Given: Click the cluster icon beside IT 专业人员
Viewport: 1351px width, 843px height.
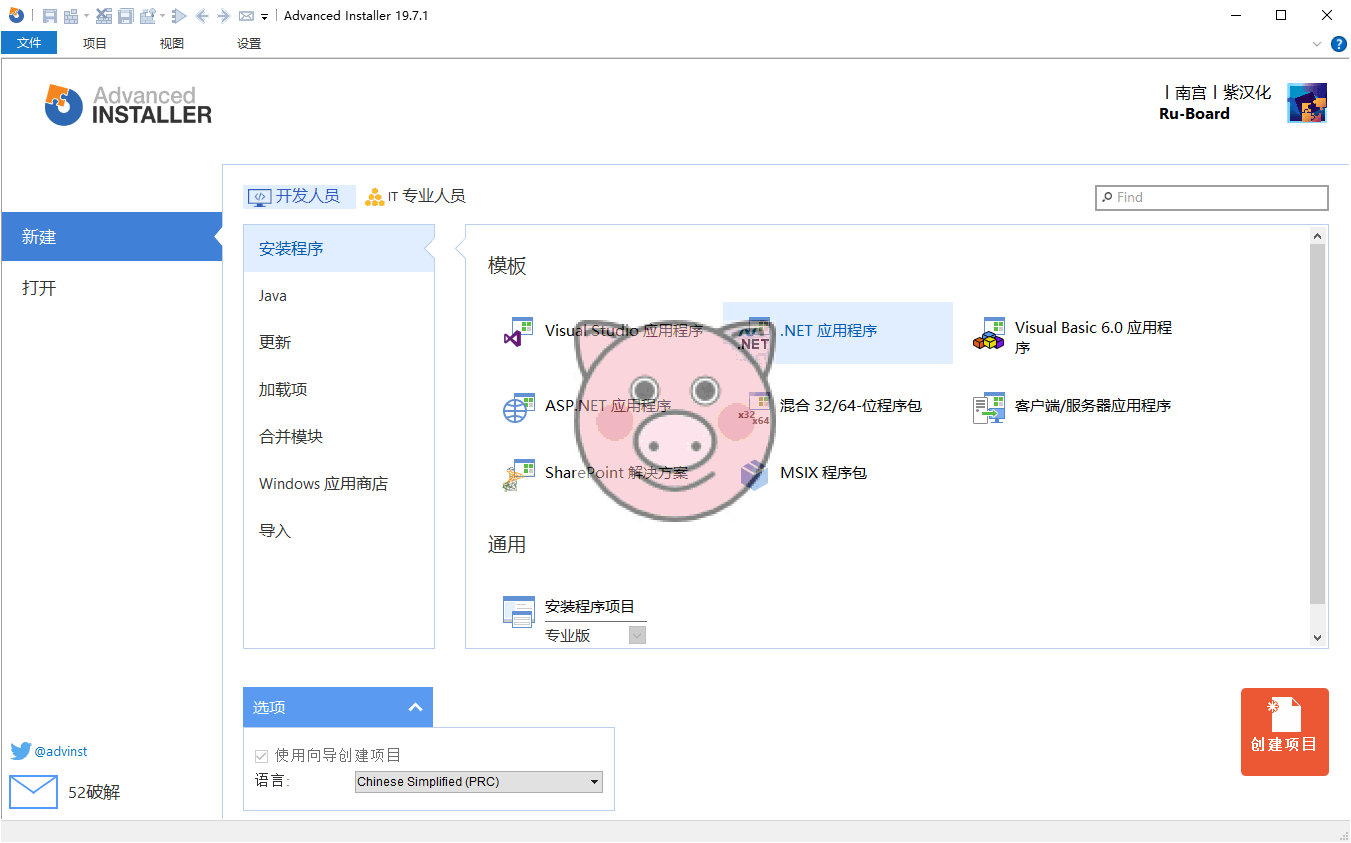Looking at the screenshot, I should [x=375, y=197].
